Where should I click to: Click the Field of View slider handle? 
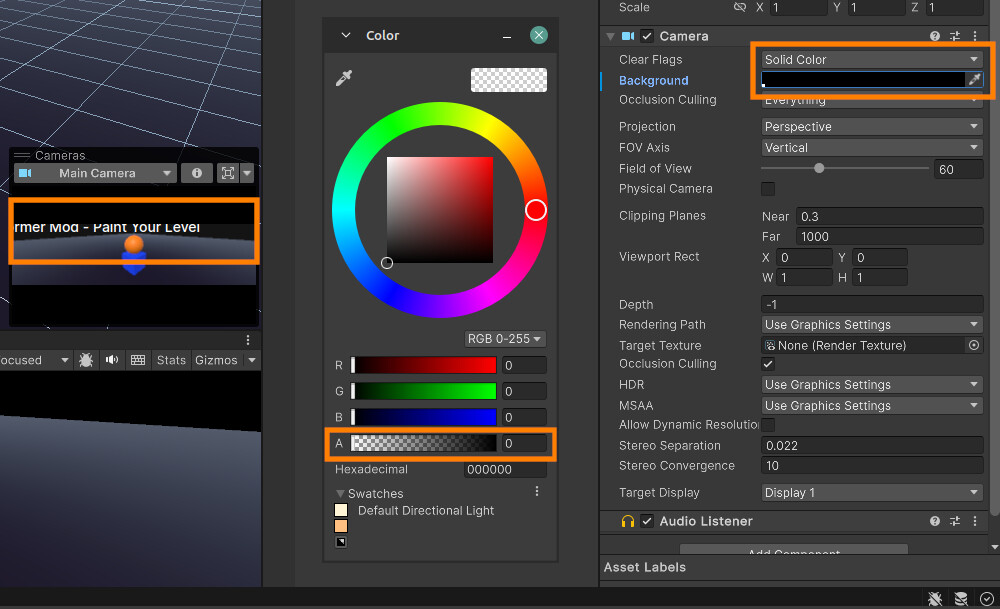coord(819,168)
